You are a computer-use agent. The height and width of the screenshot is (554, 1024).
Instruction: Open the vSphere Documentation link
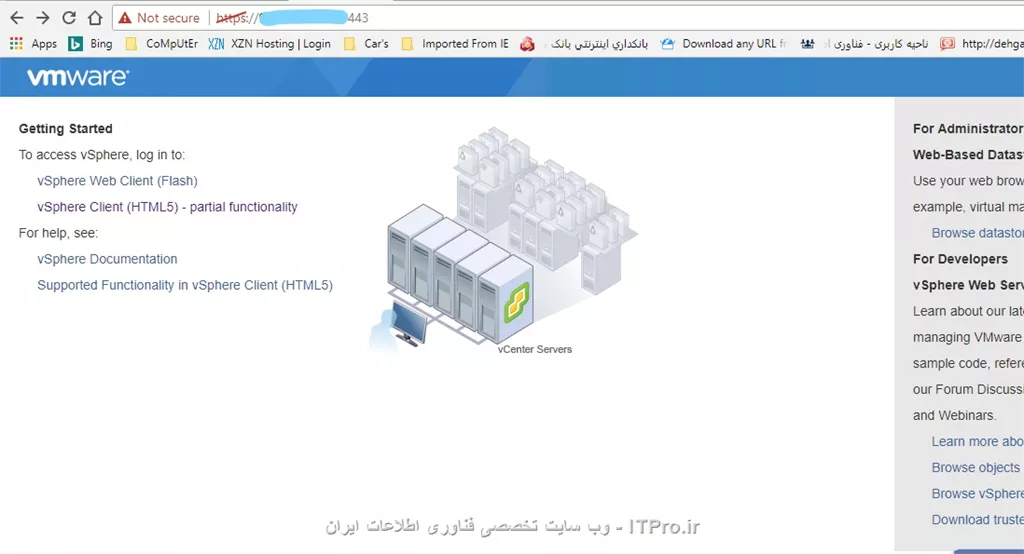[x=107, y=259]
